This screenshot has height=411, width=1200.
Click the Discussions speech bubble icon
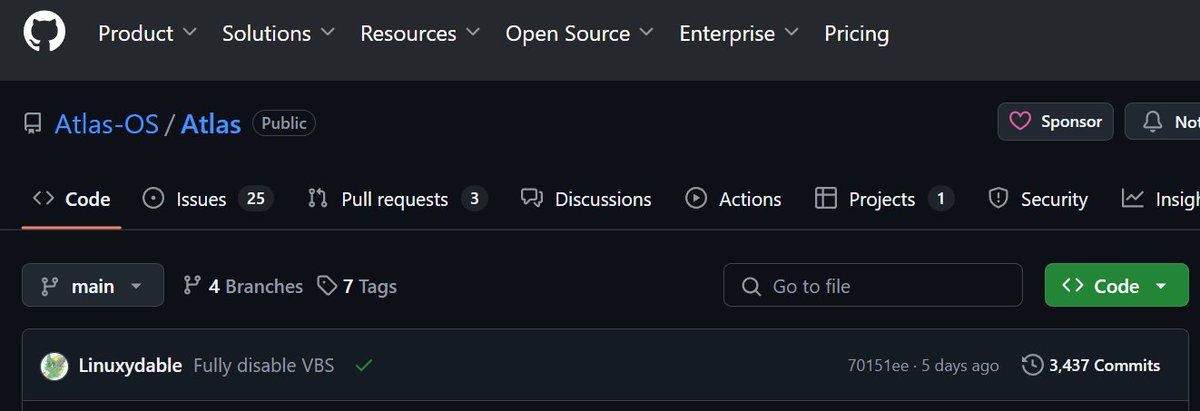(x=532, y=198)
